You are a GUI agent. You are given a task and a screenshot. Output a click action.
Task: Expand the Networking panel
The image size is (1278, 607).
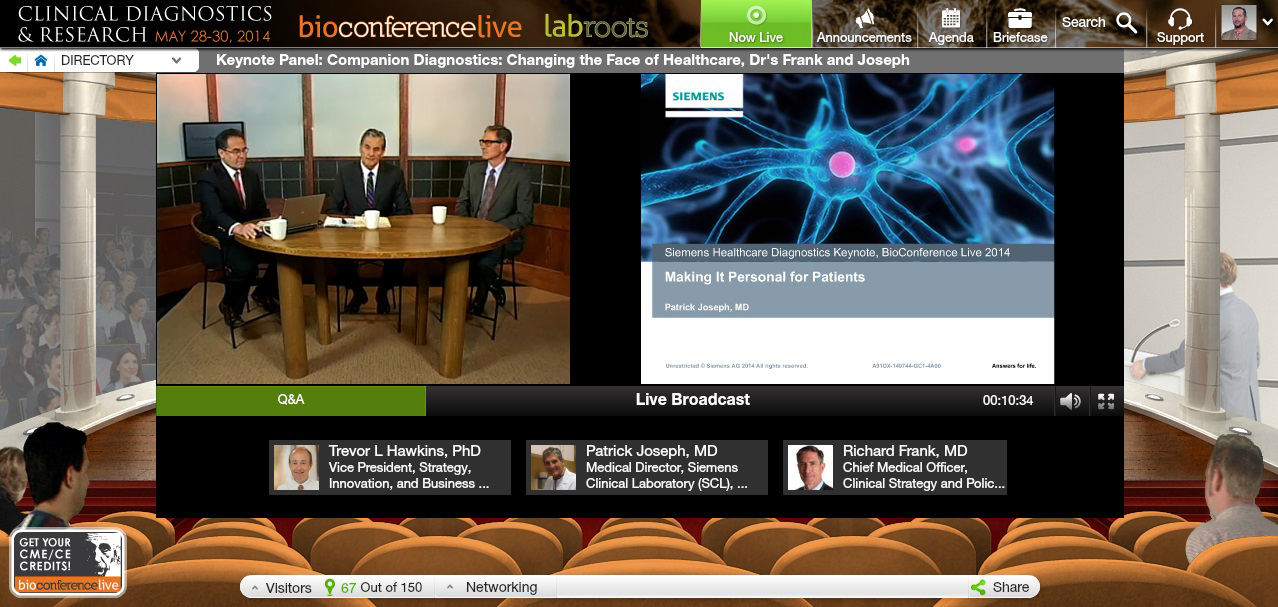point(492,587)
